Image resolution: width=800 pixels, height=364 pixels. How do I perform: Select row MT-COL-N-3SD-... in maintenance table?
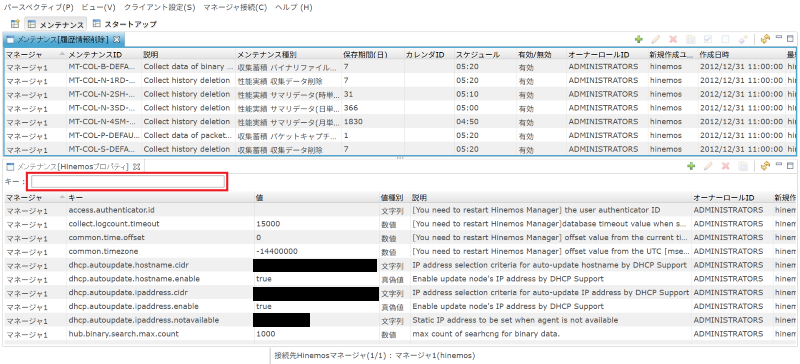click(399, 108)
